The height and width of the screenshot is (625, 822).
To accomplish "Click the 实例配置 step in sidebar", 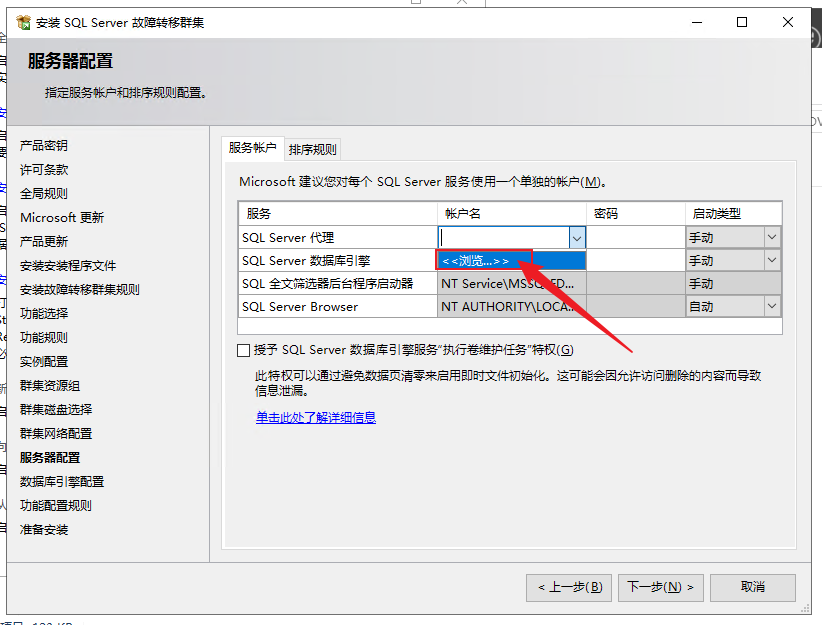I will pyautogui.click(x=44, y=362).
